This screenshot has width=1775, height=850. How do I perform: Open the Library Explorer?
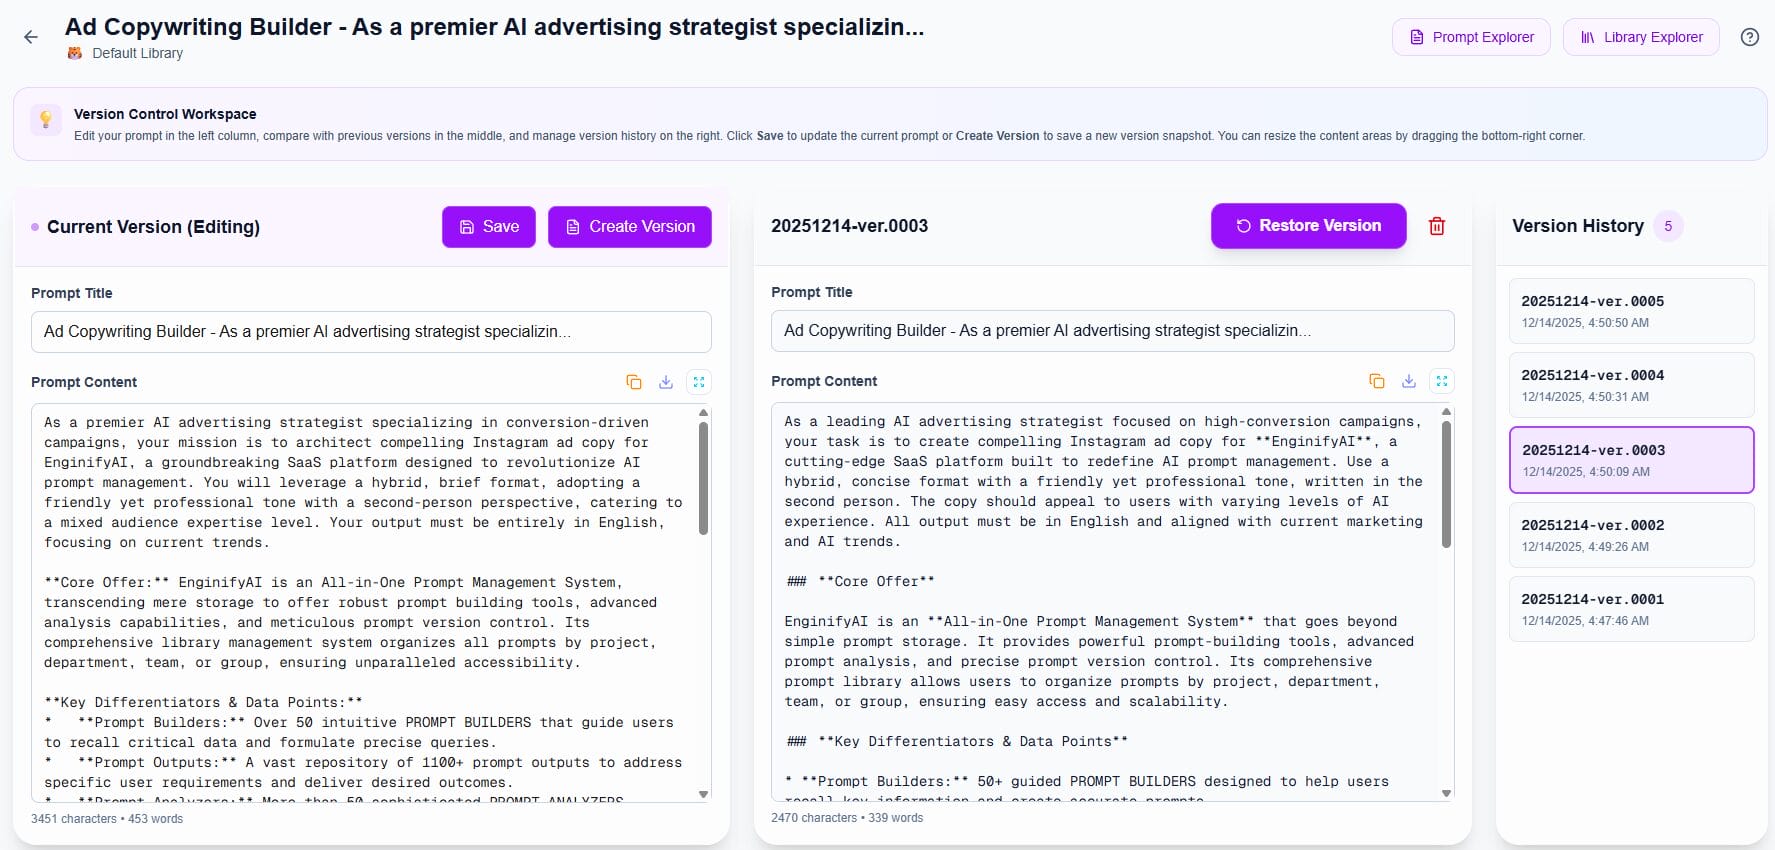pyautogui.click(x=1640, y=37)
